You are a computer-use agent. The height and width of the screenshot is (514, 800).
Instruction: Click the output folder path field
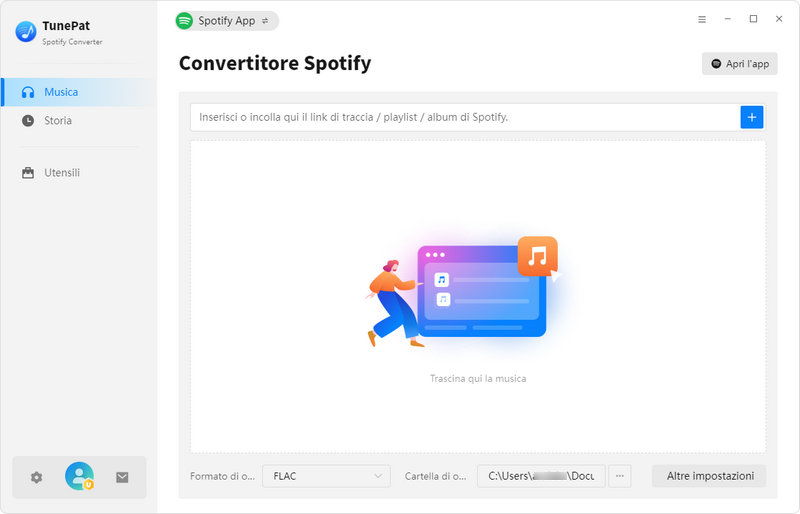point(541,476)
